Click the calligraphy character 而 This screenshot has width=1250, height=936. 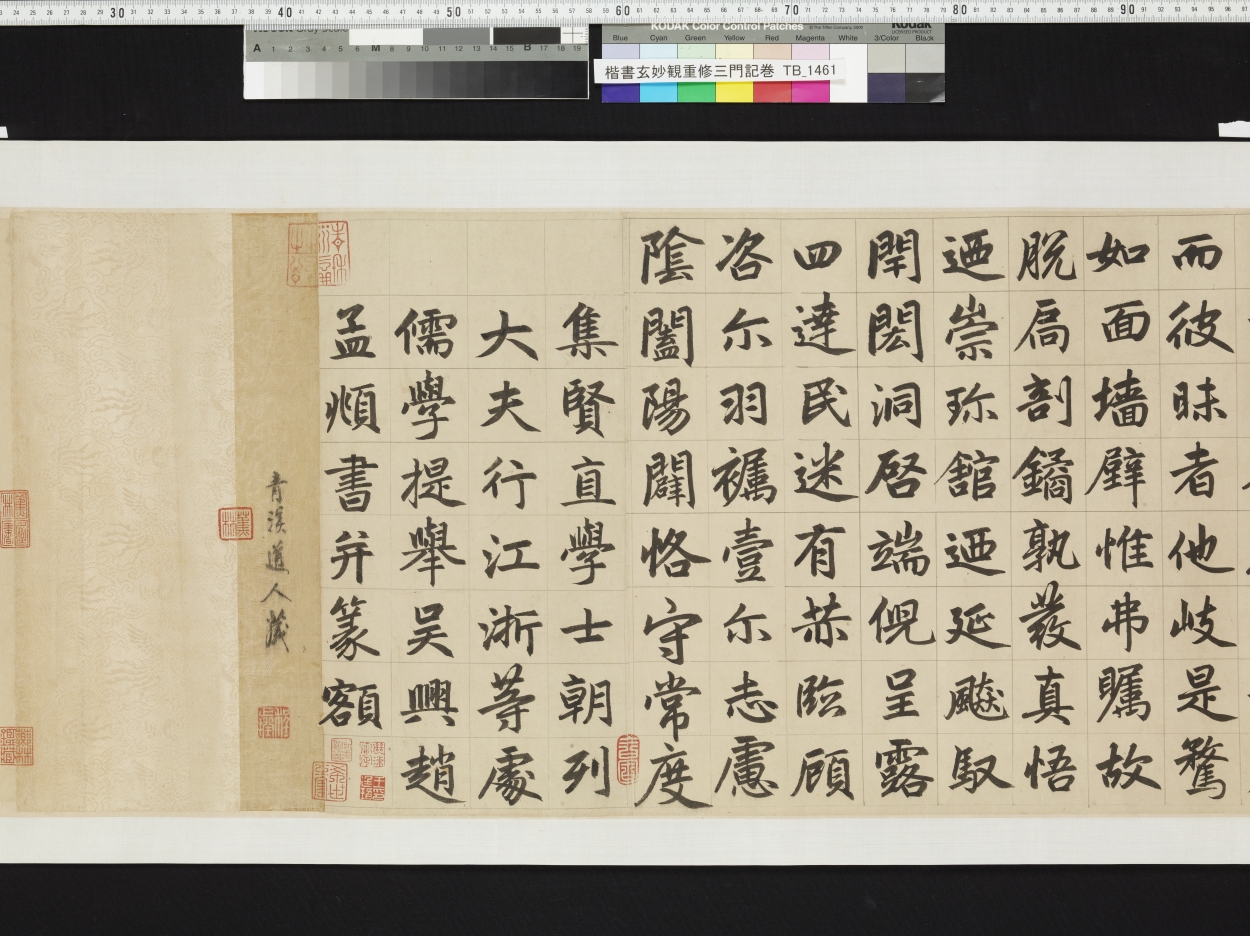click(x=1197, y=255)
